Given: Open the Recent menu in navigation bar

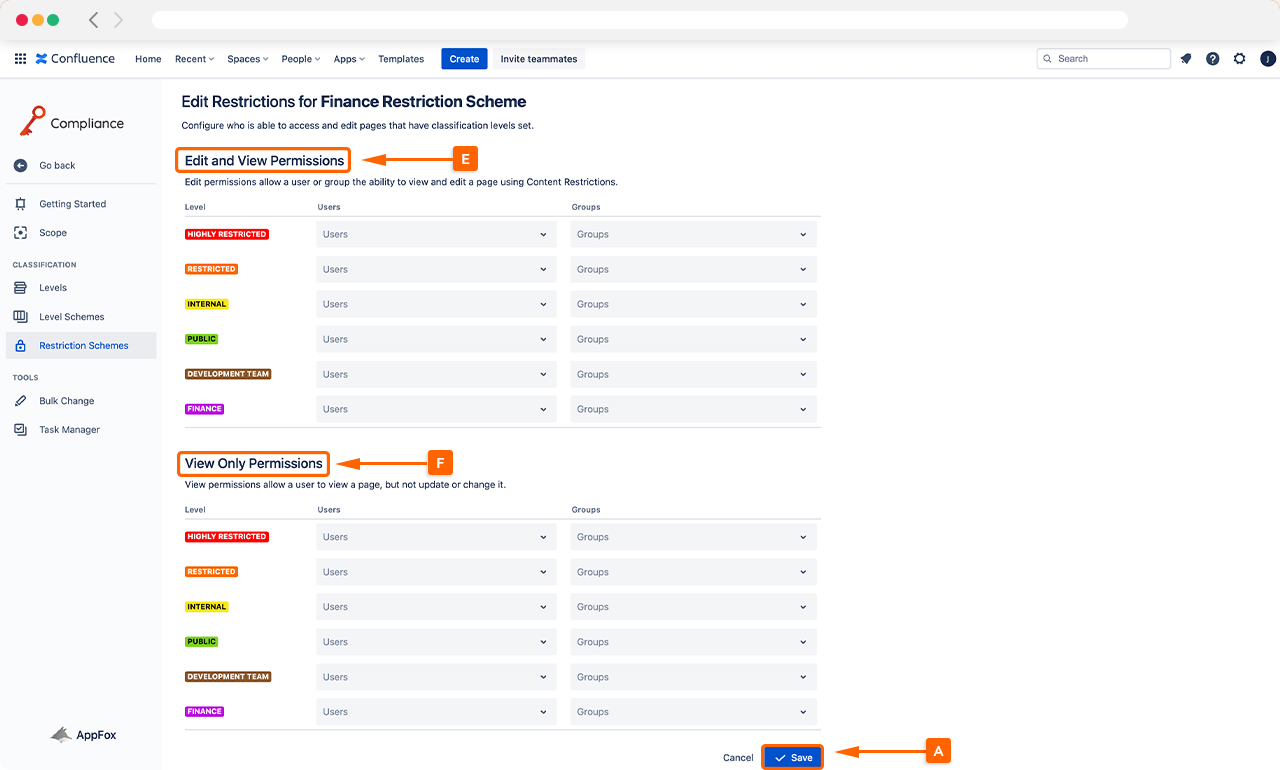Looking at the screenshot, I should [194, 59].
